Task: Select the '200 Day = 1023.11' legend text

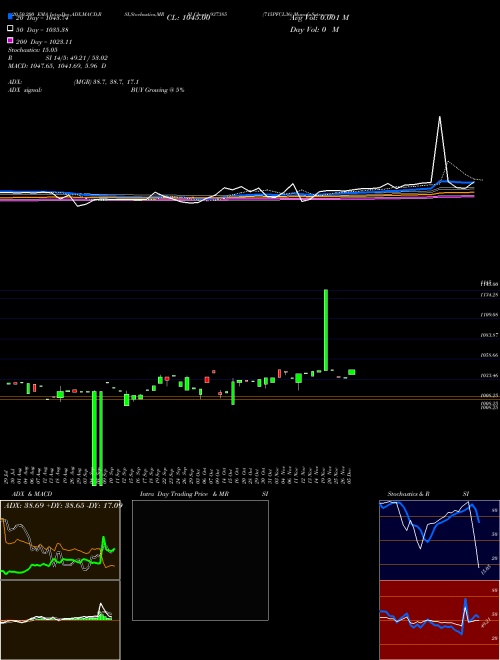Action: point(44,42)
